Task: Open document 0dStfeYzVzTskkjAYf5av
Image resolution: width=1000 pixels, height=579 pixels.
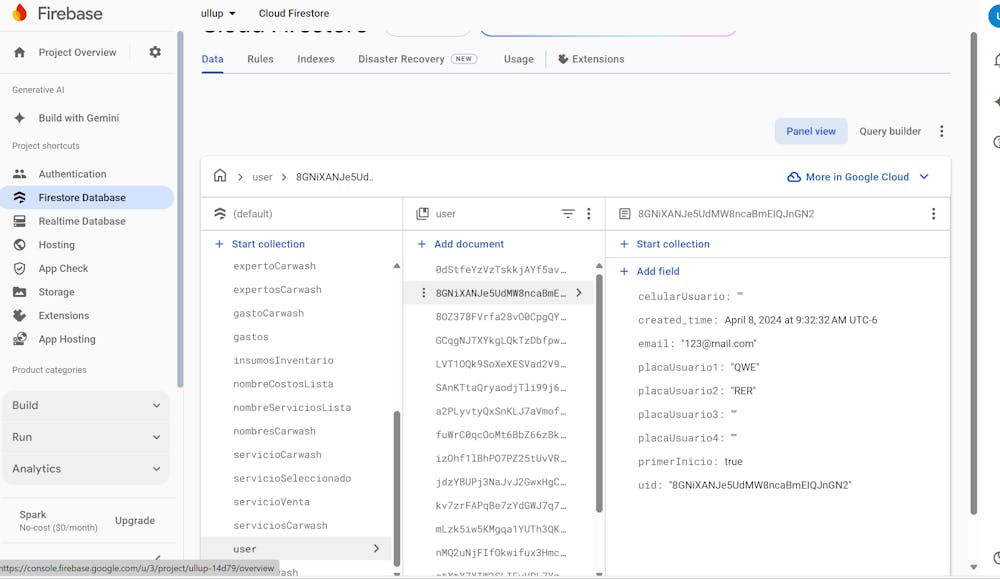Action: point(501,270)
